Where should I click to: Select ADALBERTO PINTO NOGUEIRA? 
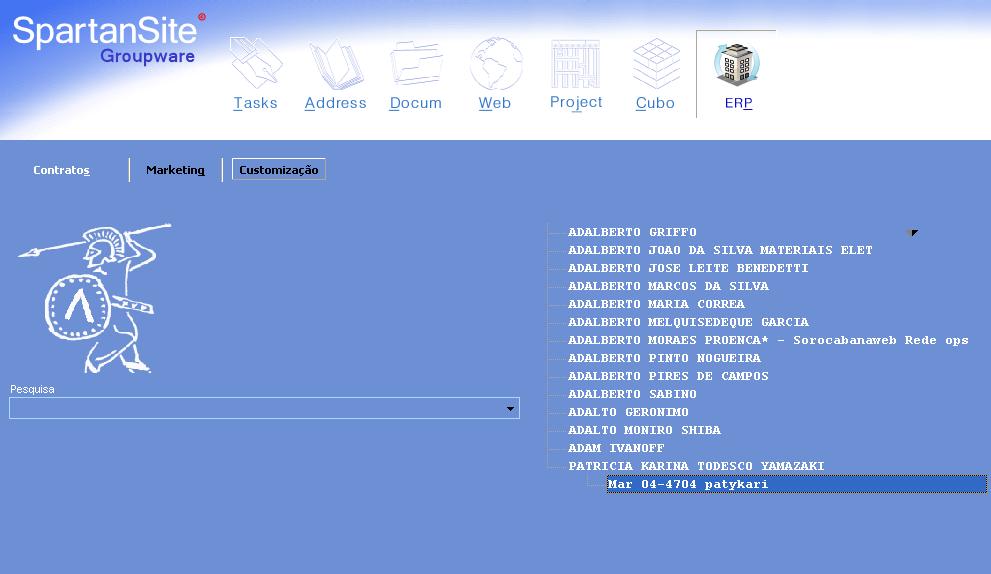664,358
